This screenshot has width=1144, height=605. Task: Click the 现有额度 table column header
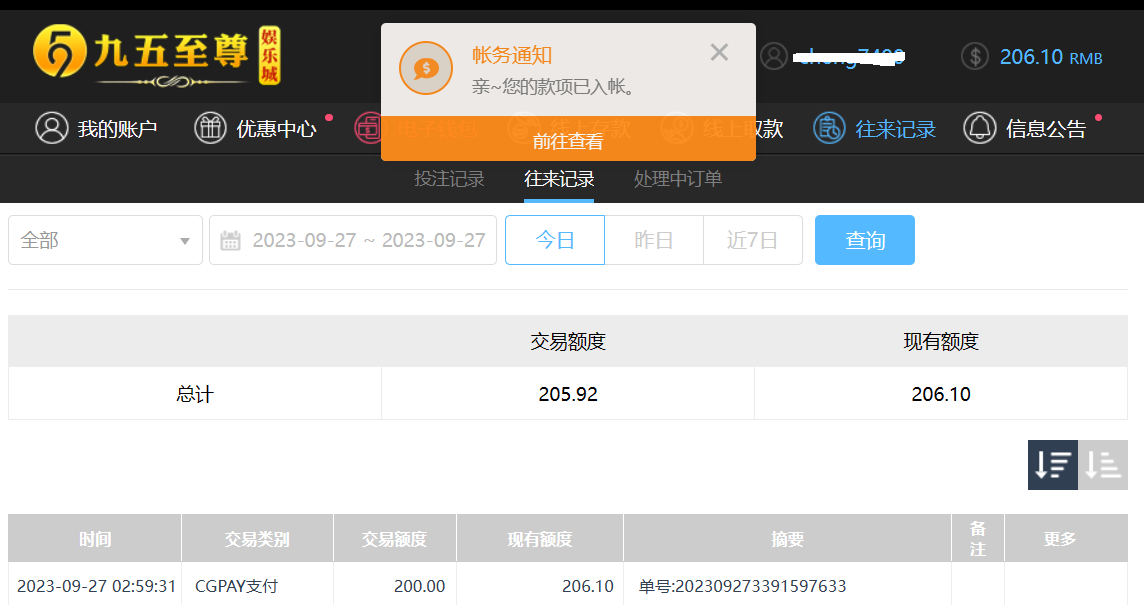coord(540,539)
